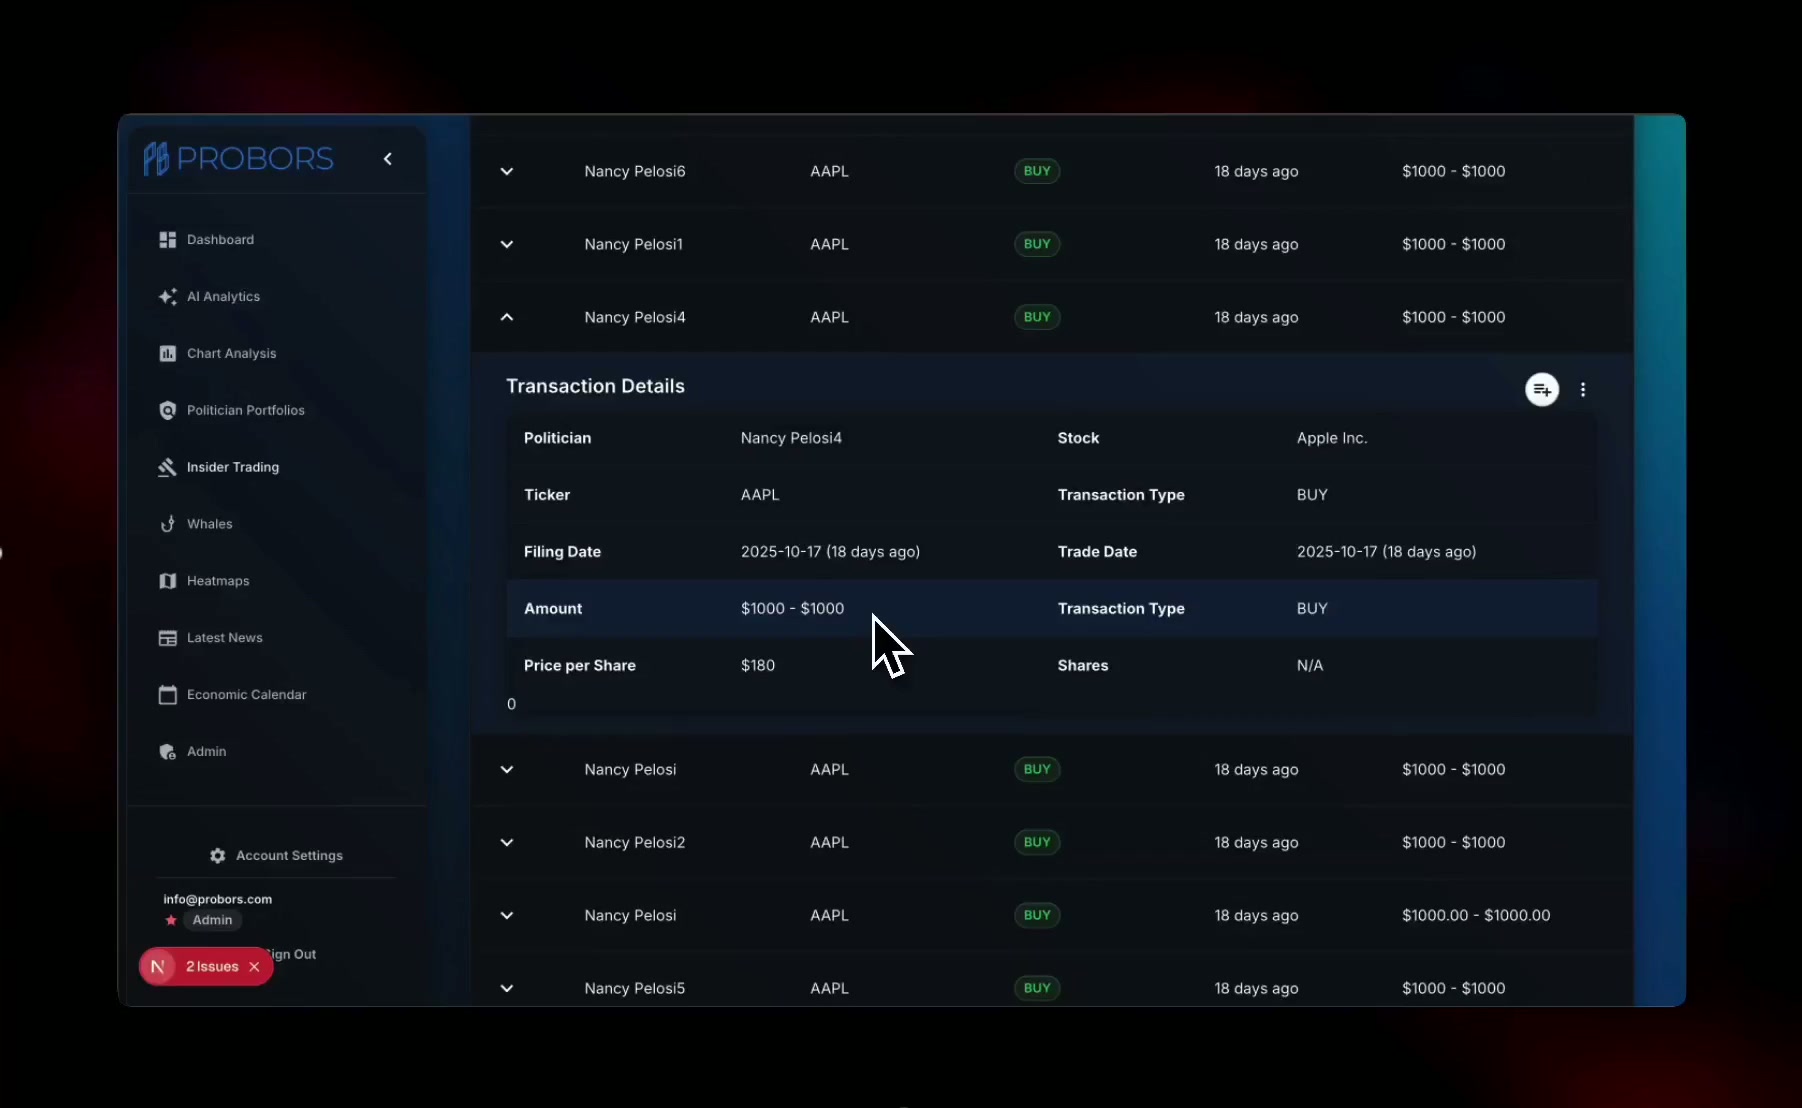Click the Whales hook icon
This screenshot has width=1802, height=1108.
[167, 525]
